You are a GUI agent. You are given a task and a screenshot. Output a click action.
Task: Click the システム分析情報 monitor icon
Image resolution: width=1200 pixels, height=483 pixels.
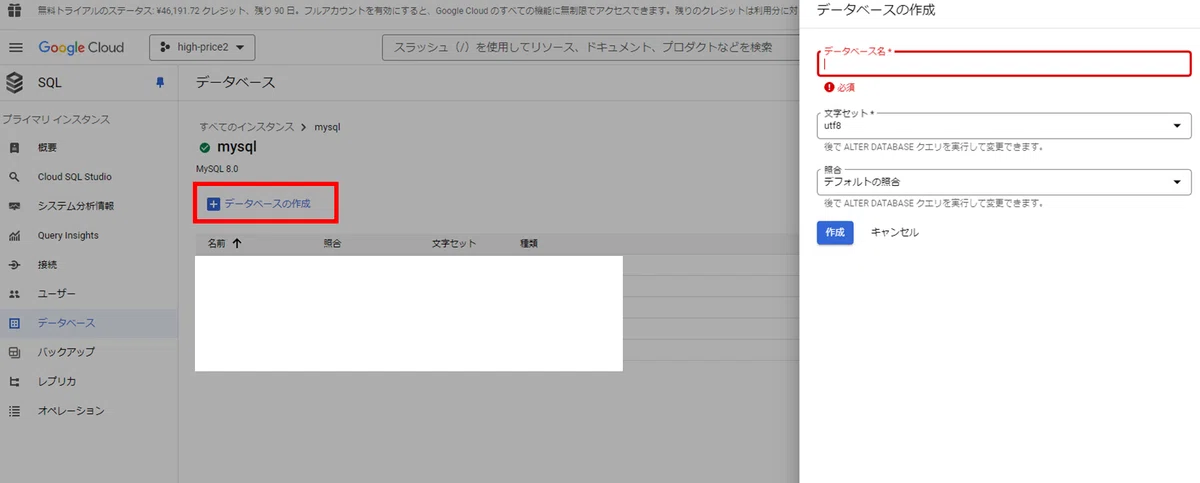14,206
